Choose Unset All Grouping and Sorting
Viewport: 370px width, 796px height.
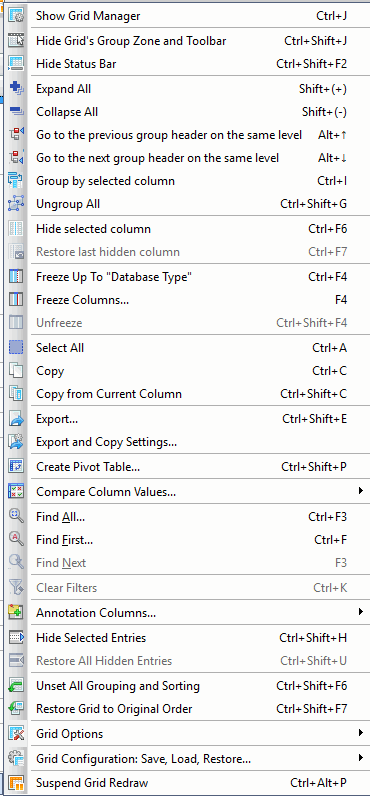[x=189, y=686]
